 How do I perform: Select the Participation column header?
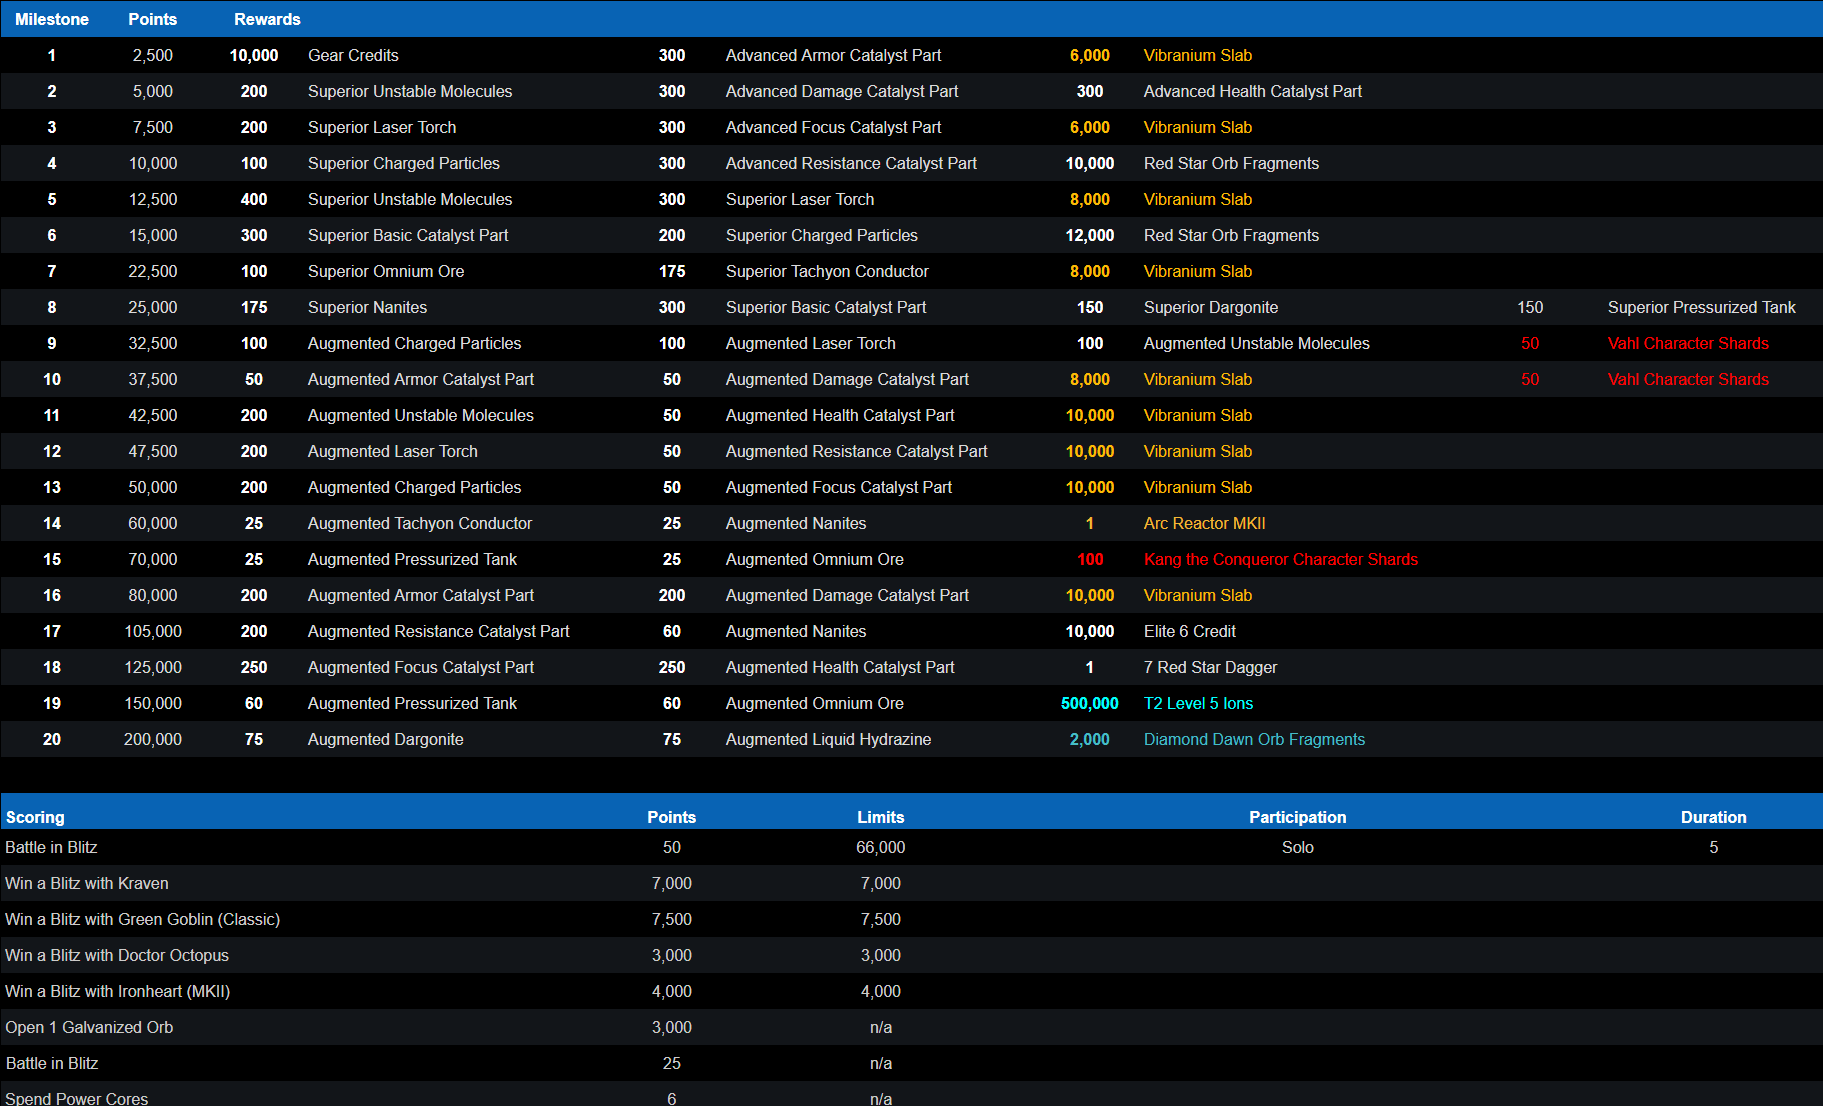tap(1297, 817)
